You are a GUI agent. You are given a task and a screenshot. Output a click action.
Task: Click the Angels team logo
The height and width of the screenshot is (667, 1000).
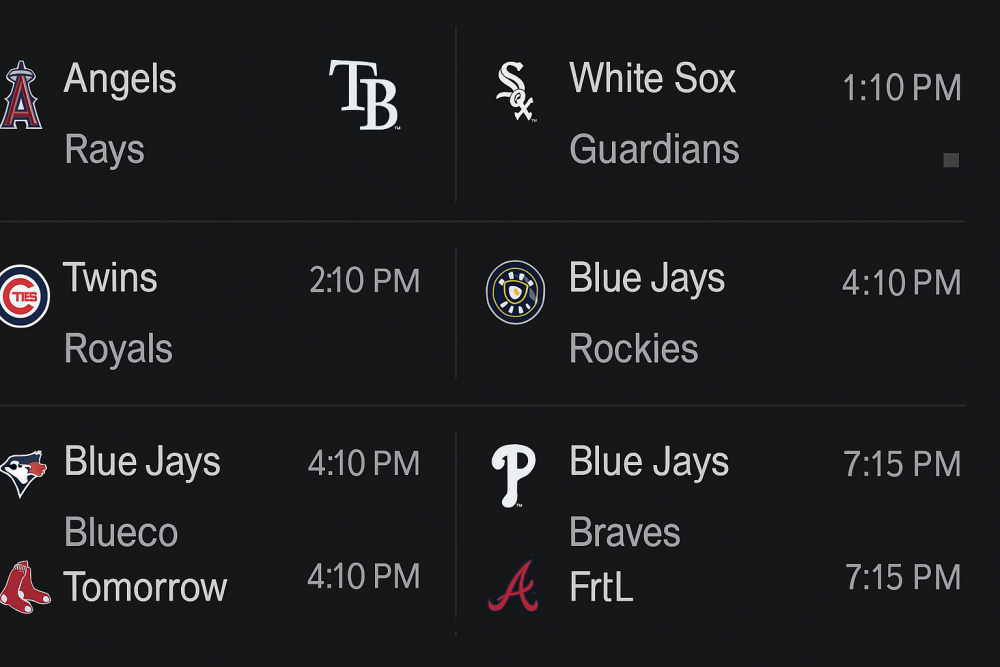click(20, 95)
